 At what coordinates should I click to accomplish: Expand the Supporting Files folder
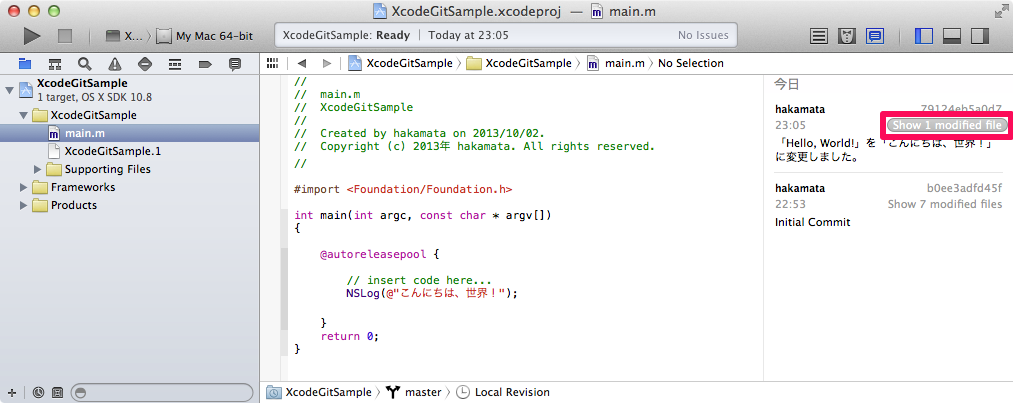point(41,169)
